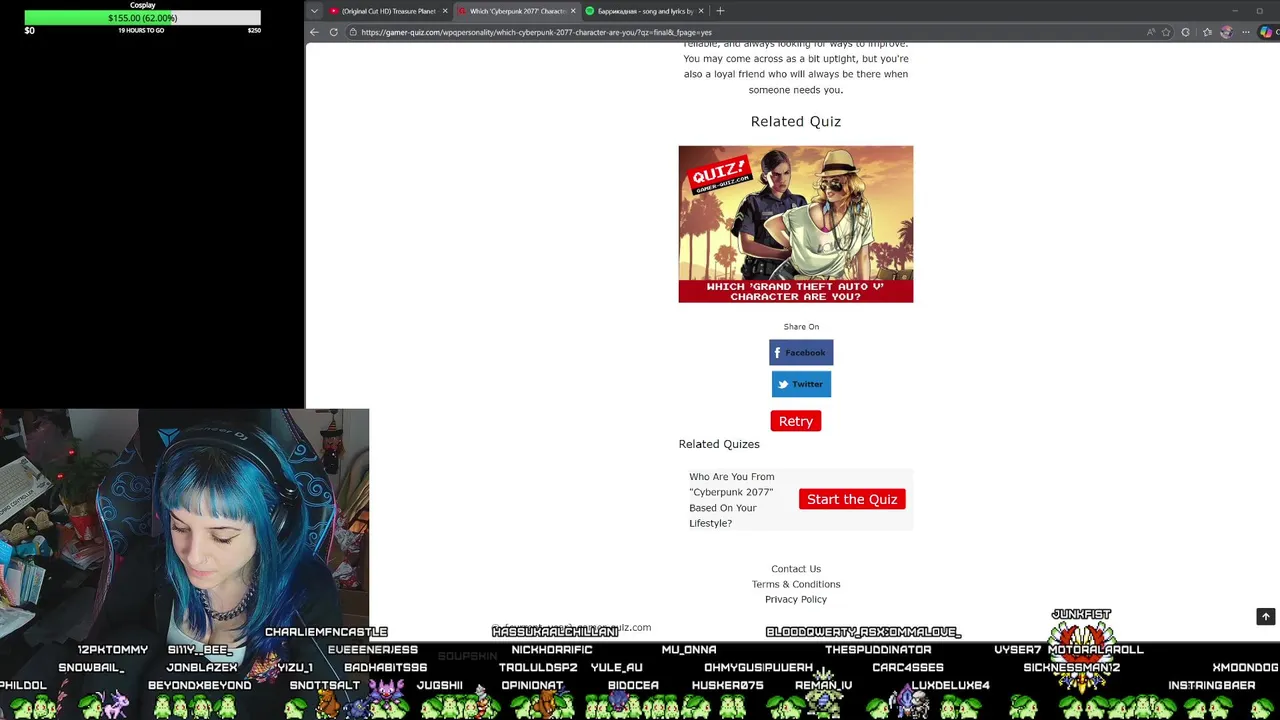1280x720 pixels.
Task: Click the scroll-to-top arrow button
Action: click(1266, 617)
